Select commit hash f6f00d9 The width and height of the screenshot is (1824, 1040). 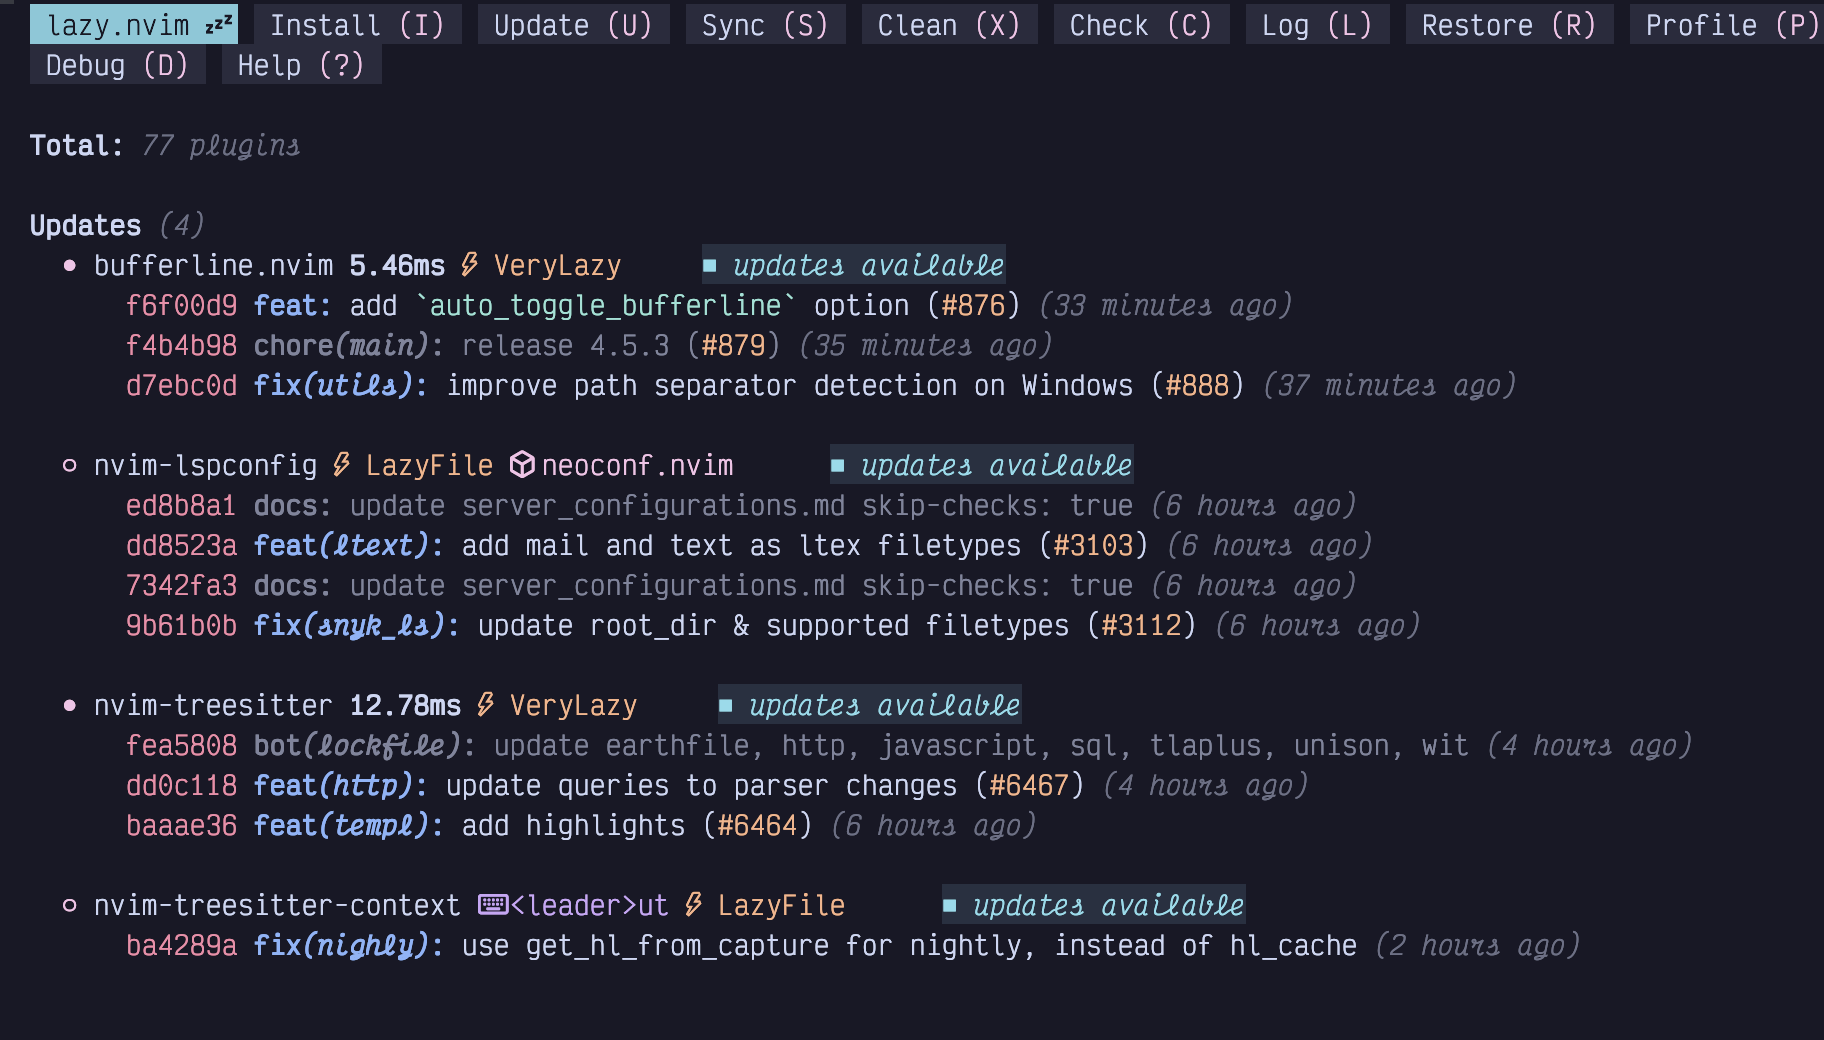(182, 305)
